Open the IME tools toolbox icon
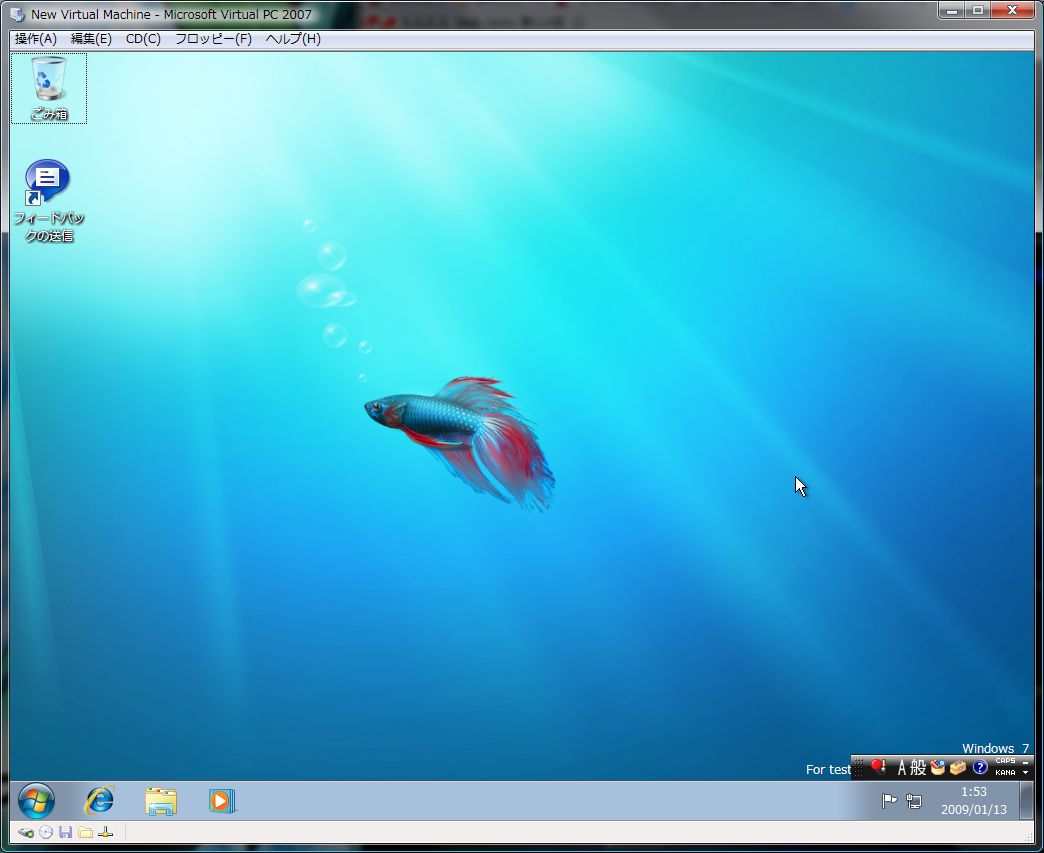Viewport: 1044px width, 853px height. pos(957,768)
